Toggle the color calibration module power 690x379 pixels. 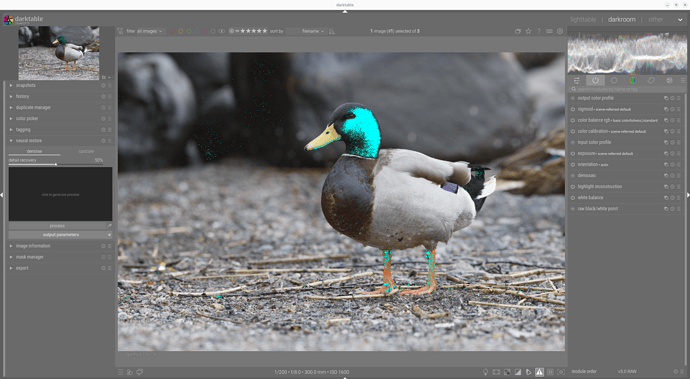coord(573,131)
